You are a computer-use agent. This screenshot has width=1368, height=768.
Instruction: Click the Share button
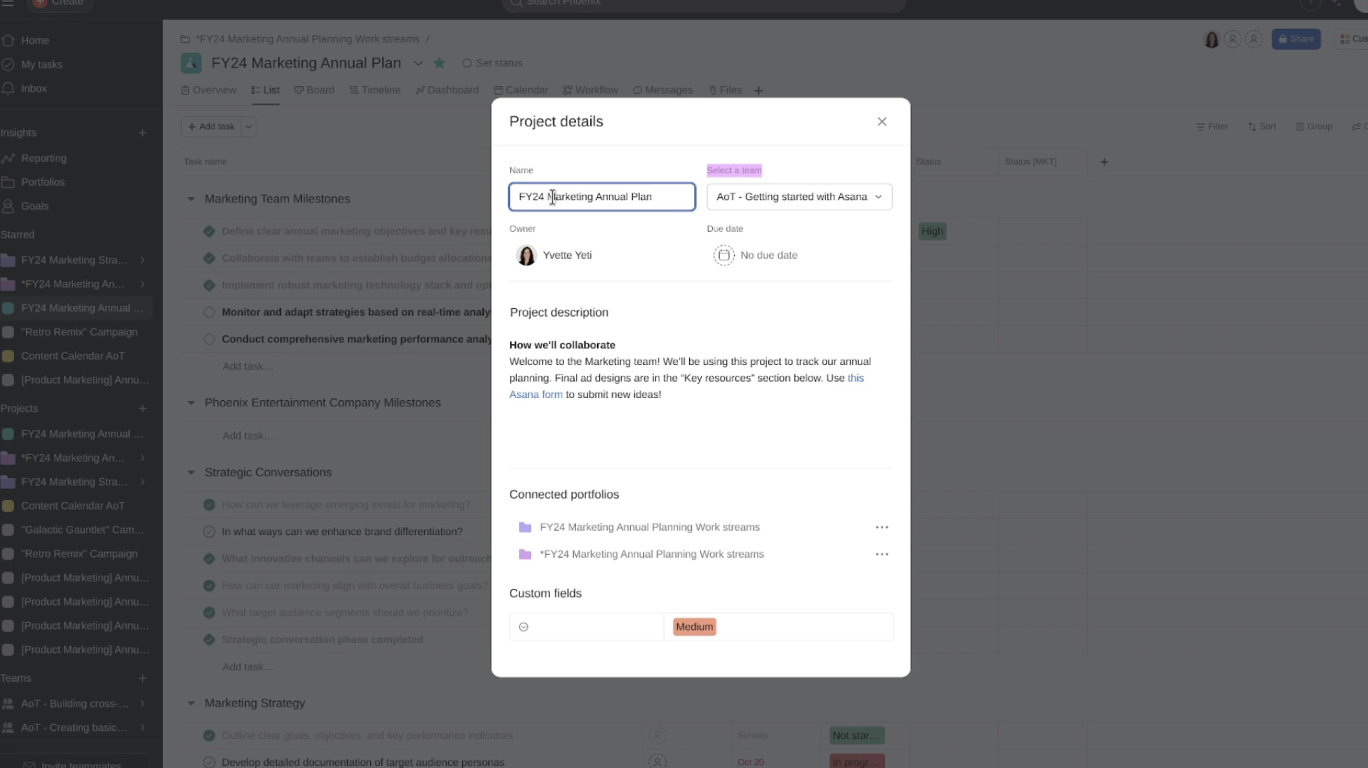1296,39
